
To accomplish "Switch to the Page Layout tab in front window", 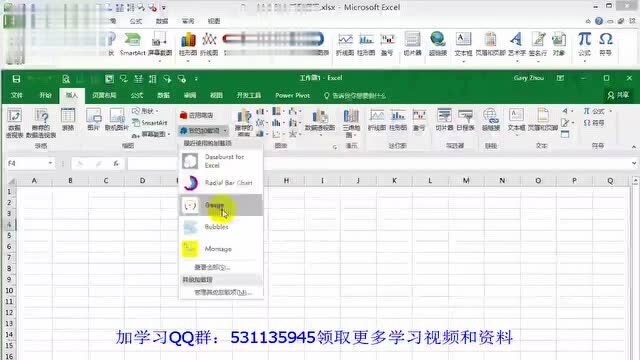I will [104, 95].
